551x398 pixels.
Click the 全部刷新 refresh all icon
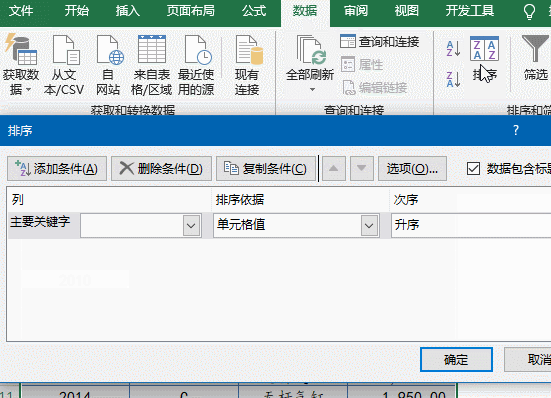[x=311, y=50]
